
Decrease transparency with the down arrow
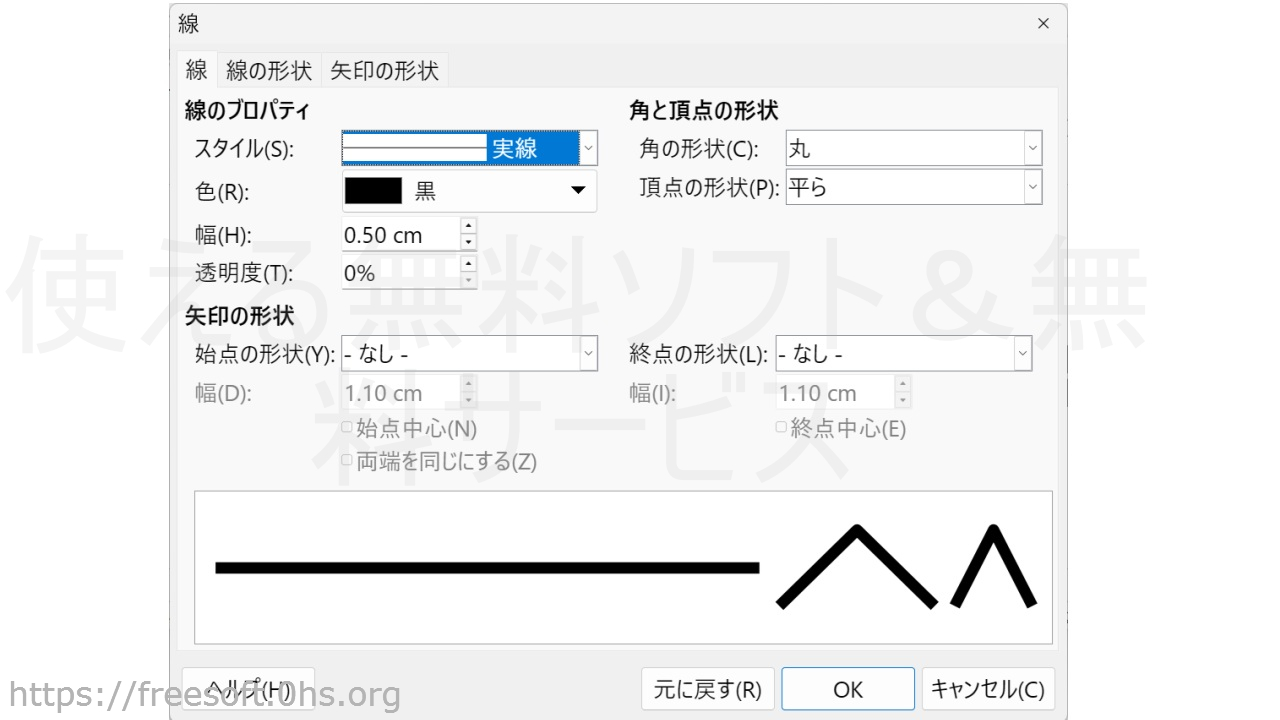[x=468, y=281]
